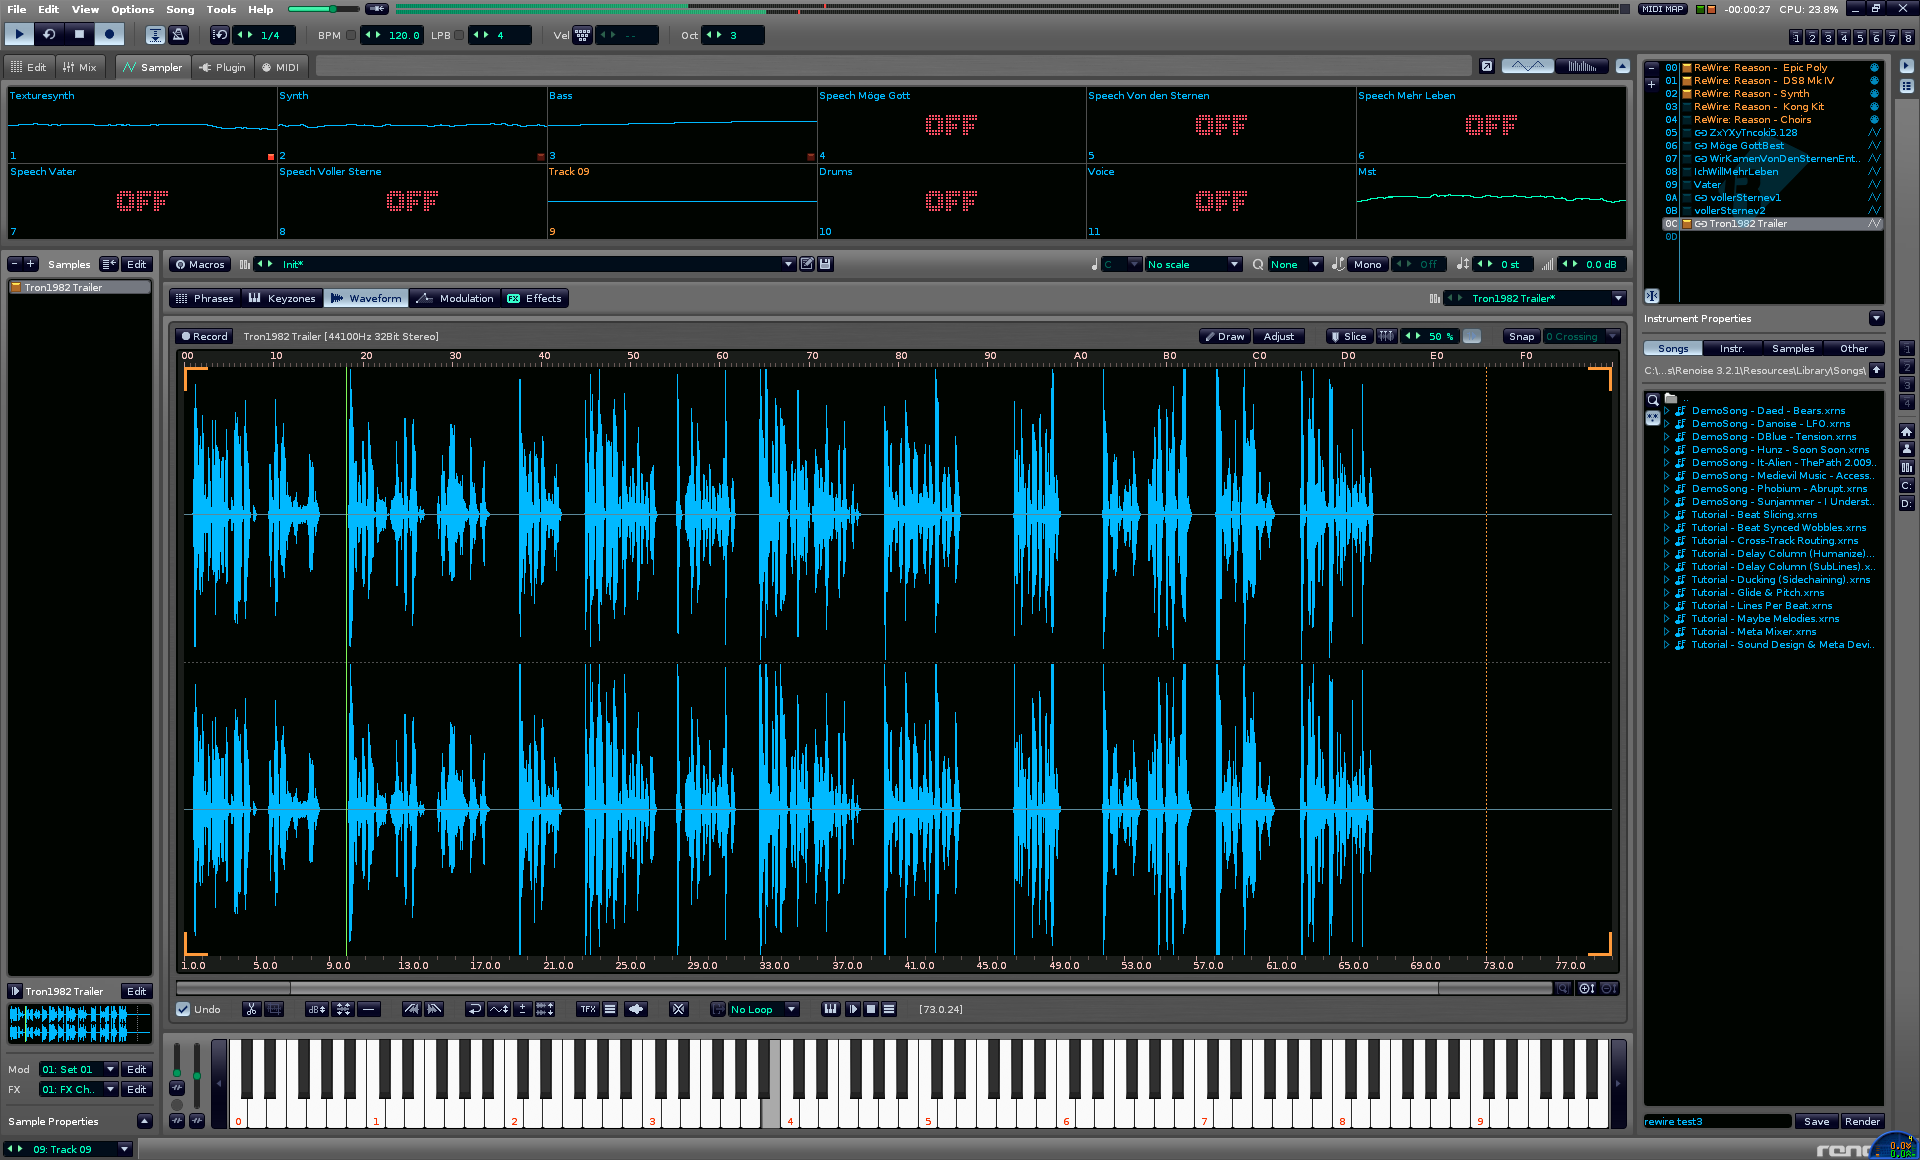Screen dimensions: 1920x1160
Task: Enable the LPB checkbox
Action: (459, 35)
